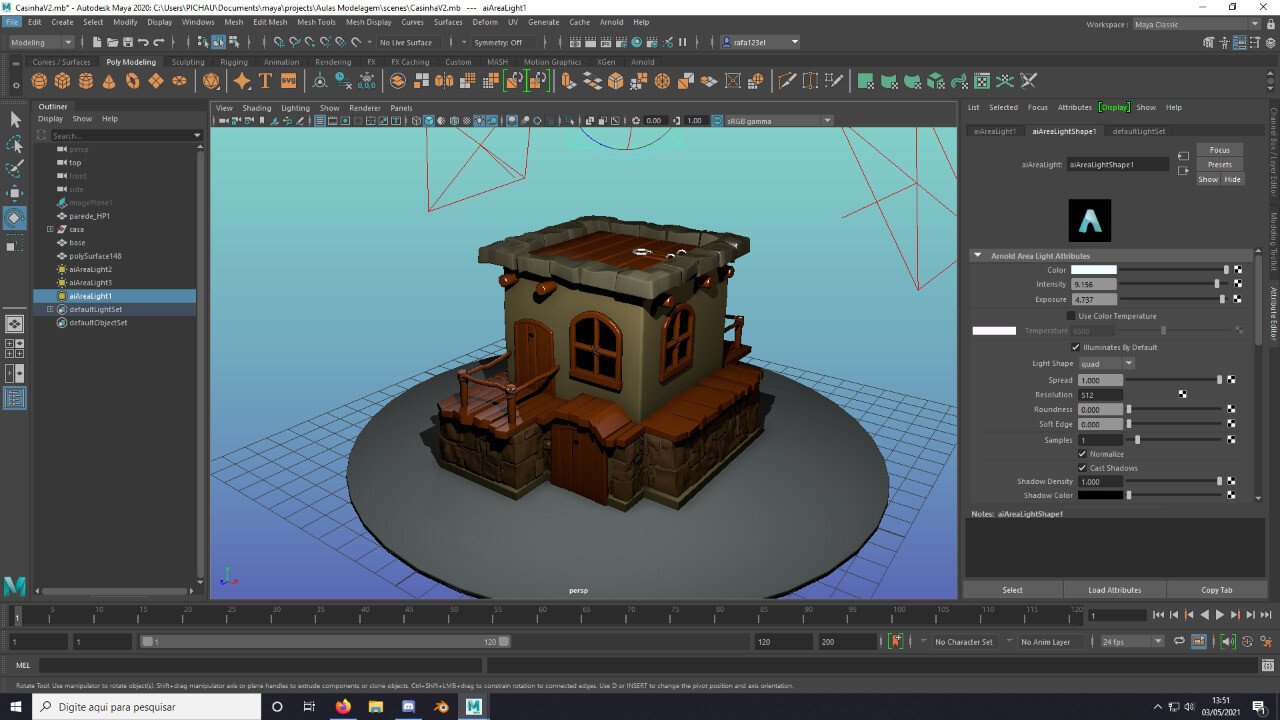
Task: Select the Type tool on the shelf
Action: (264, 81)
